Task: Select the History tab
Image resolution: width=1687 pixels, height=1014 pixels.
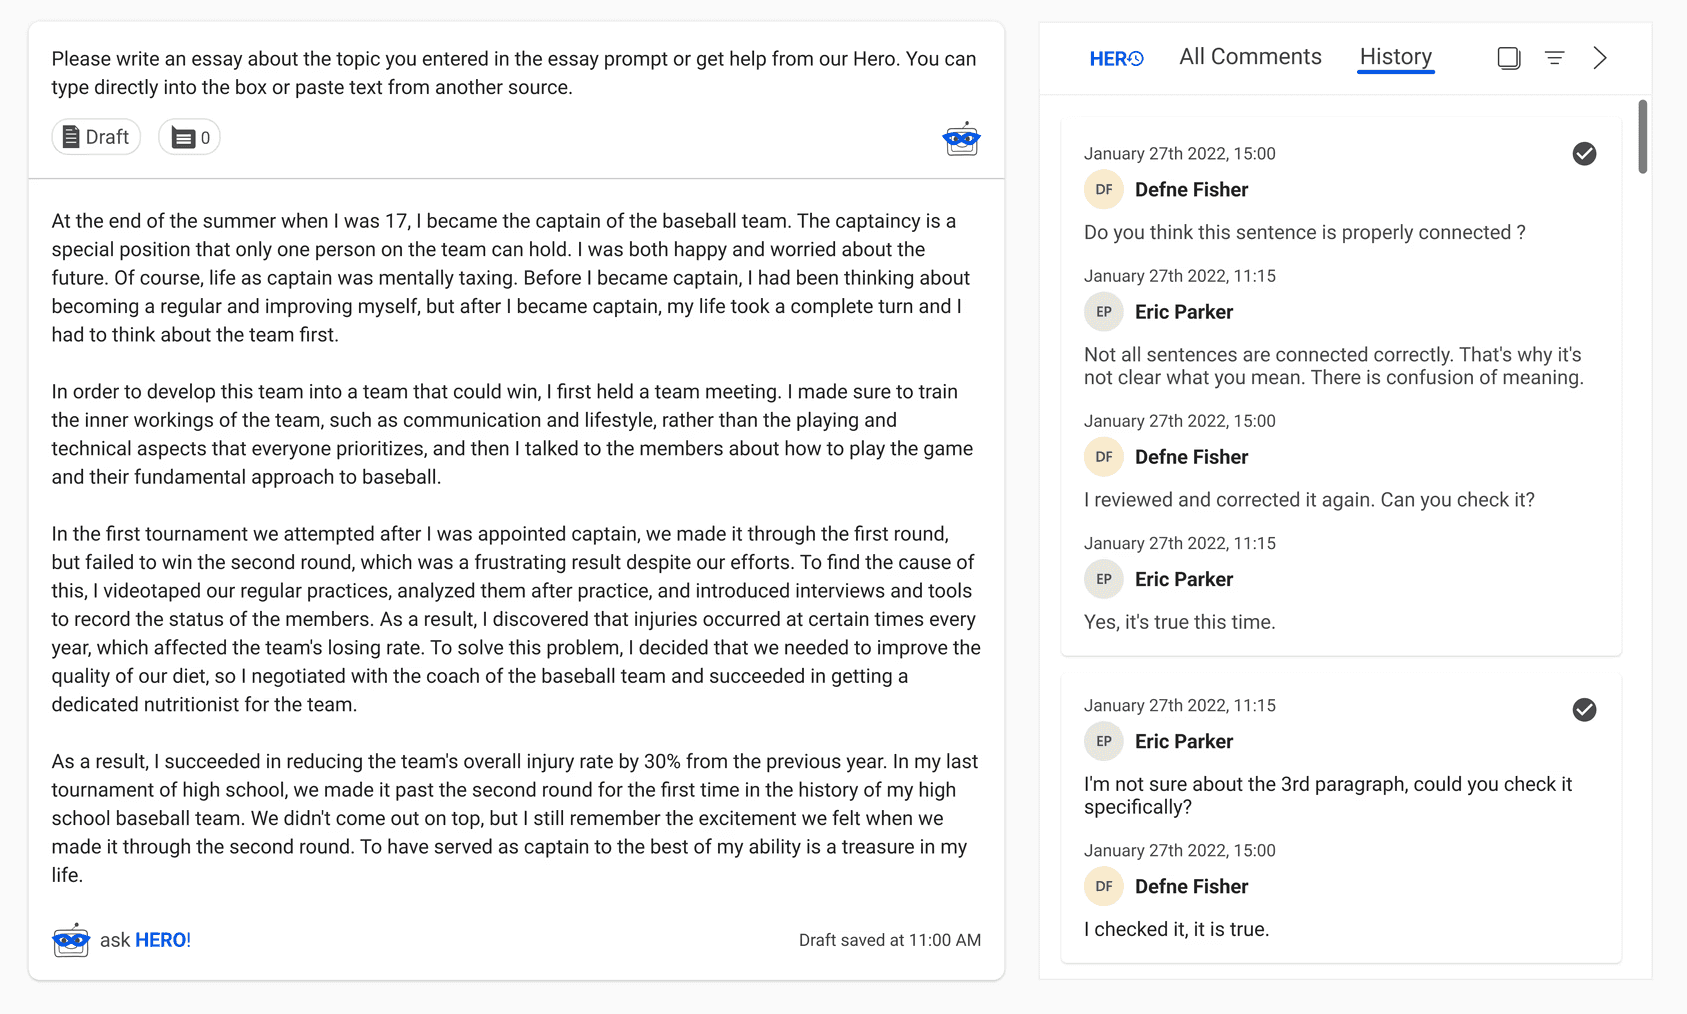Action: click(x=1395, y=57)
